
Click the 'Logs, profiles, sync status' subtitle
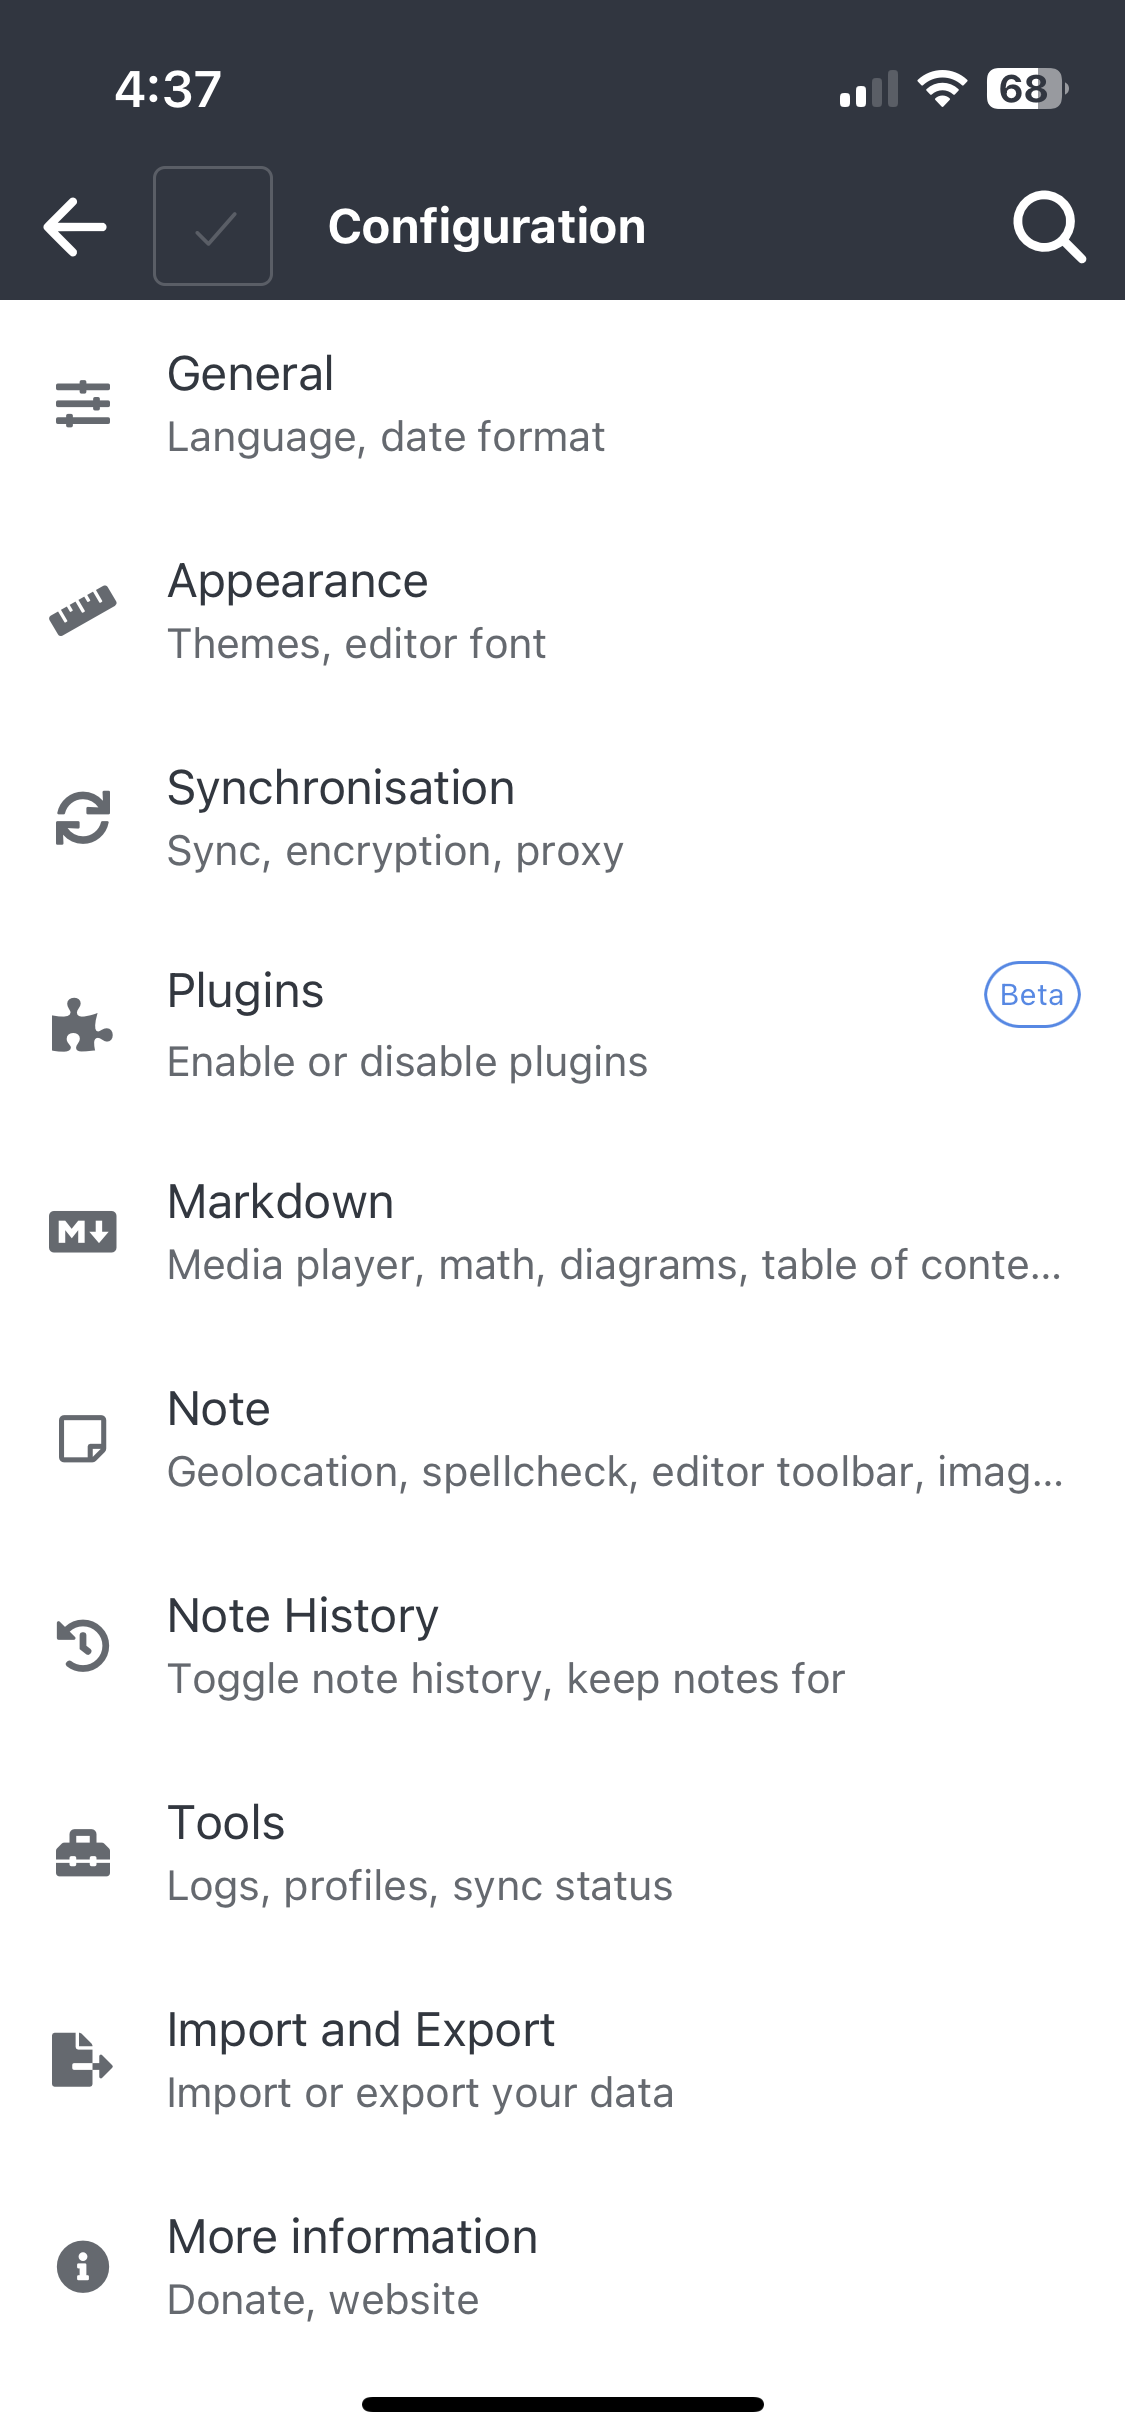click(420, 1887)
